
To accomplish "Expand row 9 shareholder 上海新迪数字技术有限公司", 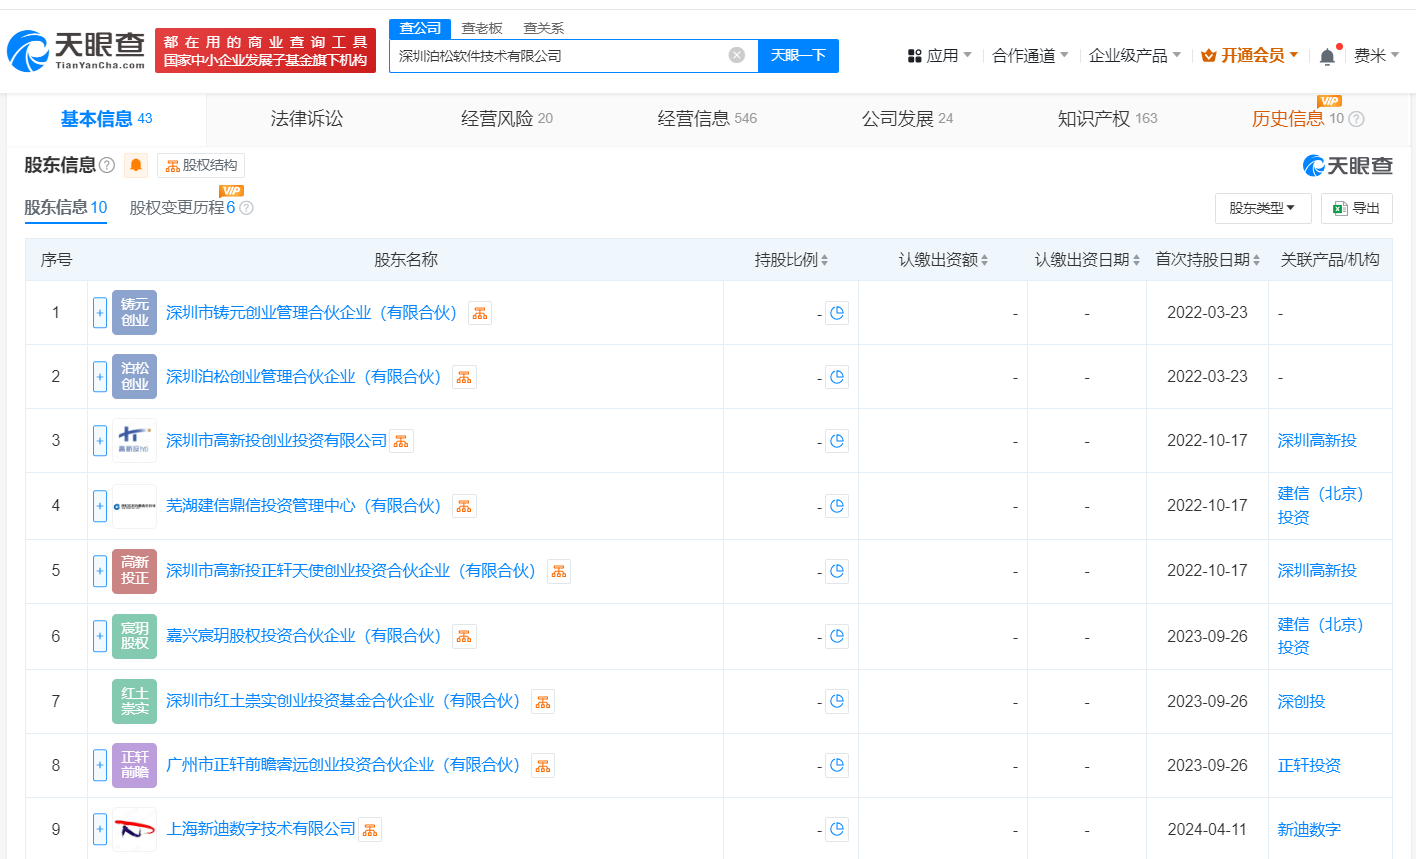I will coord(100,829).
